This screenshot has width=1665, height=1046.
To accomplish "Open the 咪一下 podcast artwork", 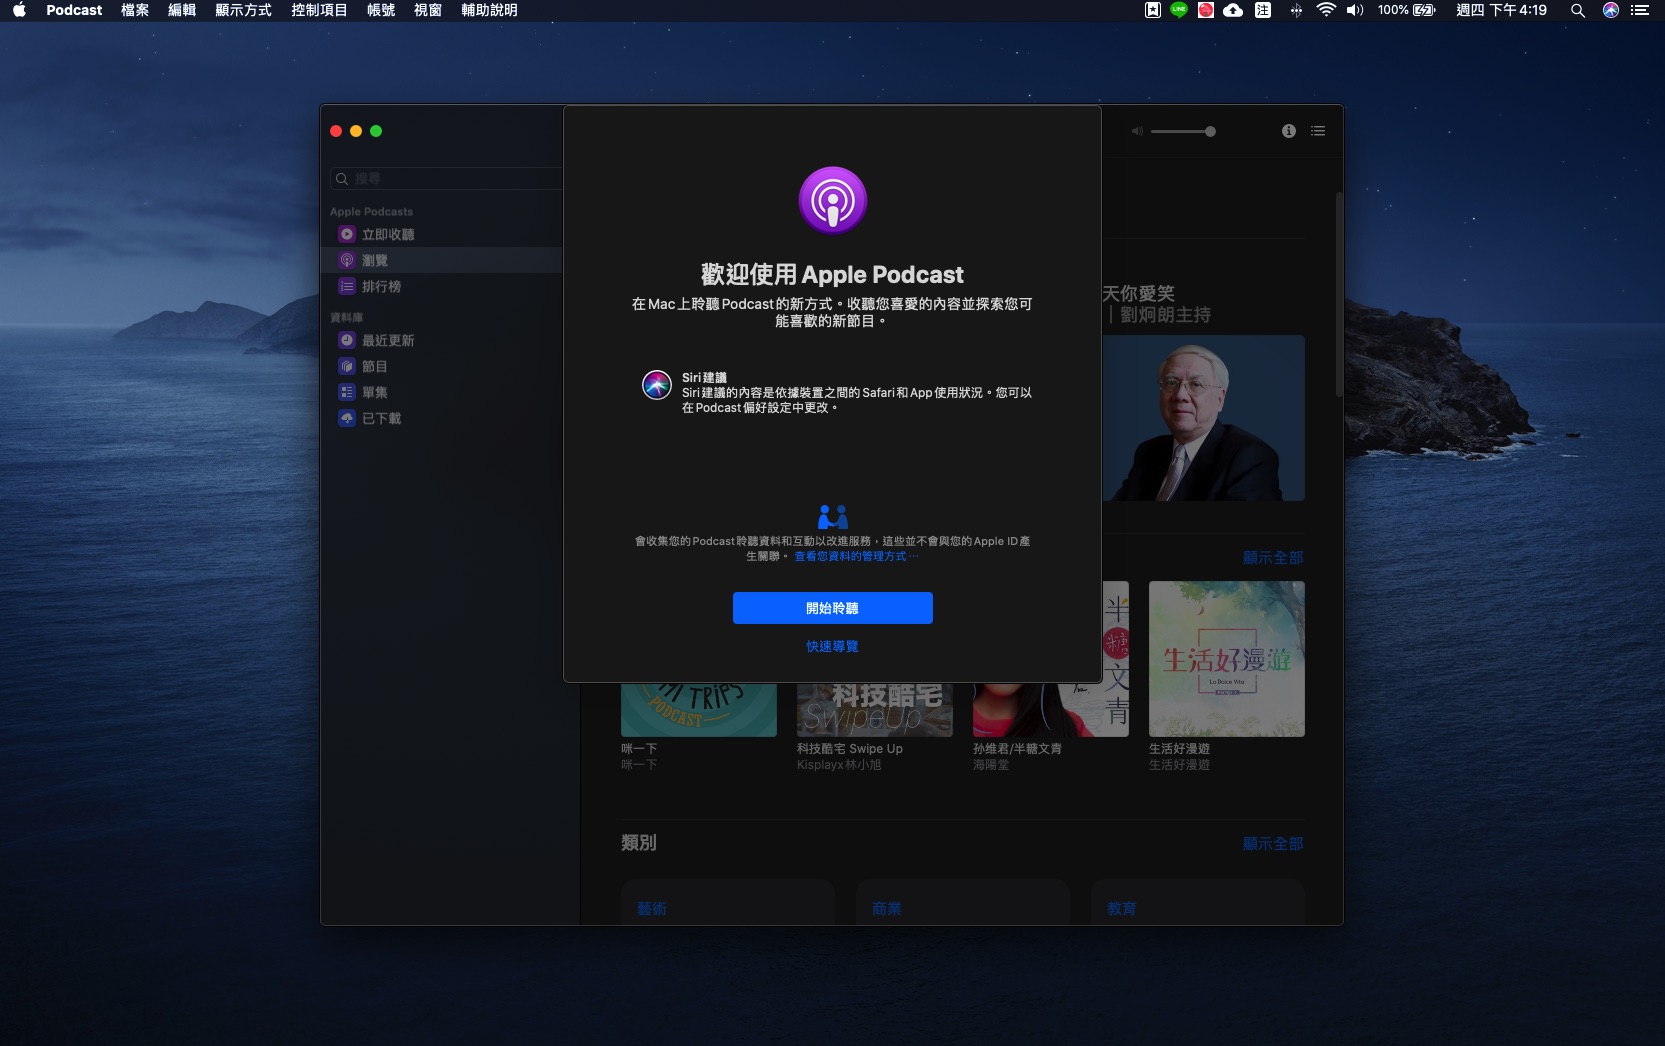I will point(699,710).
